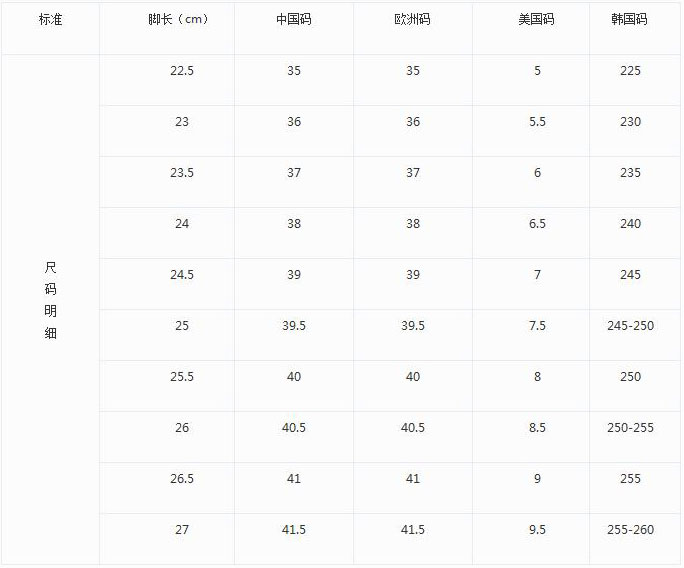The height and width of the screenshot is (568, 684).
Task: Select 41.5 in the 欧洲码 column
Action: pos(413,530)
